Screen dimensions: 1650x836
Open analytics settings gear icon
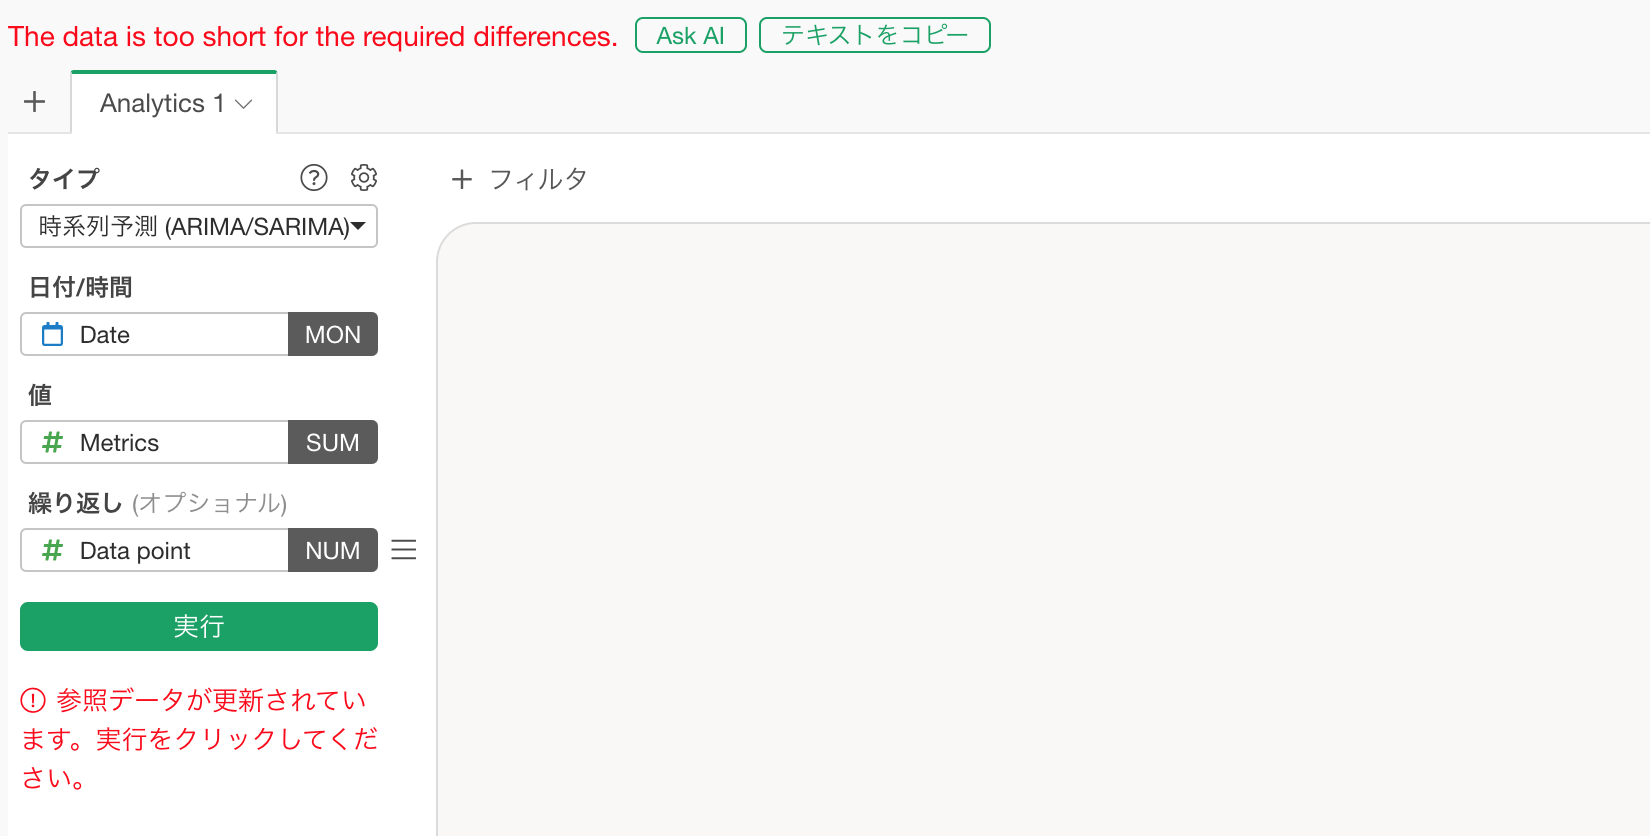click(364, 178)
